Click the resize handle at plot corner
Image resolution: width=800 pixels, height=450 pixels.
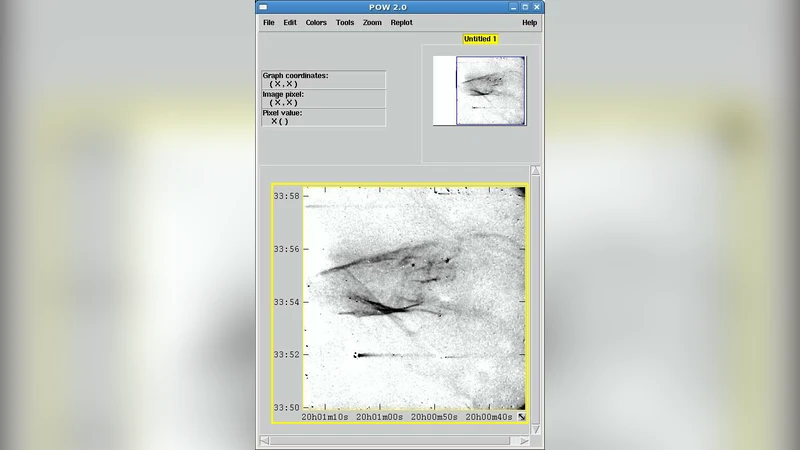tap(521, 417)
